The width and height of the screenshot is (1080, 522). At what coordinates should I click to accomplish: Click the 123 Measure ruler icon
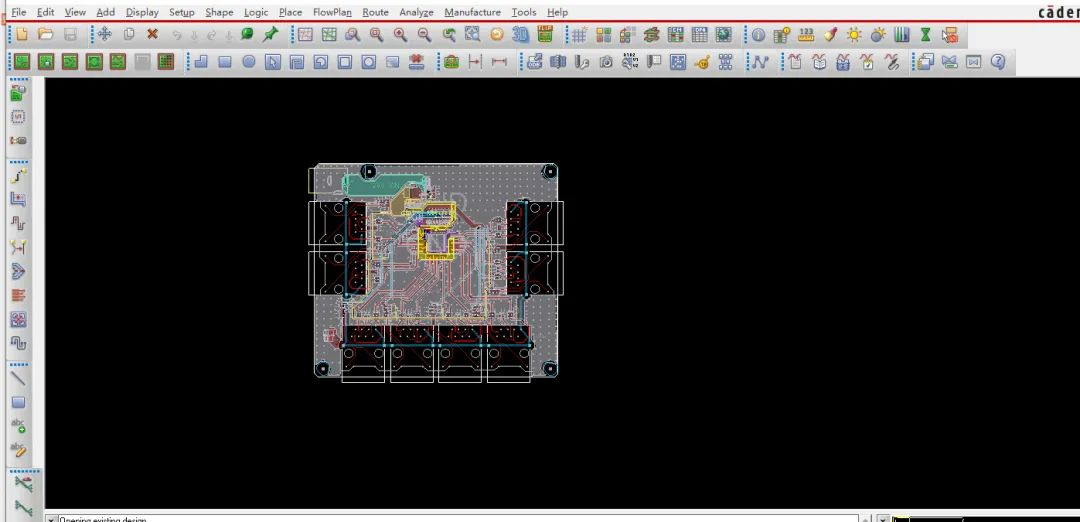806,34
